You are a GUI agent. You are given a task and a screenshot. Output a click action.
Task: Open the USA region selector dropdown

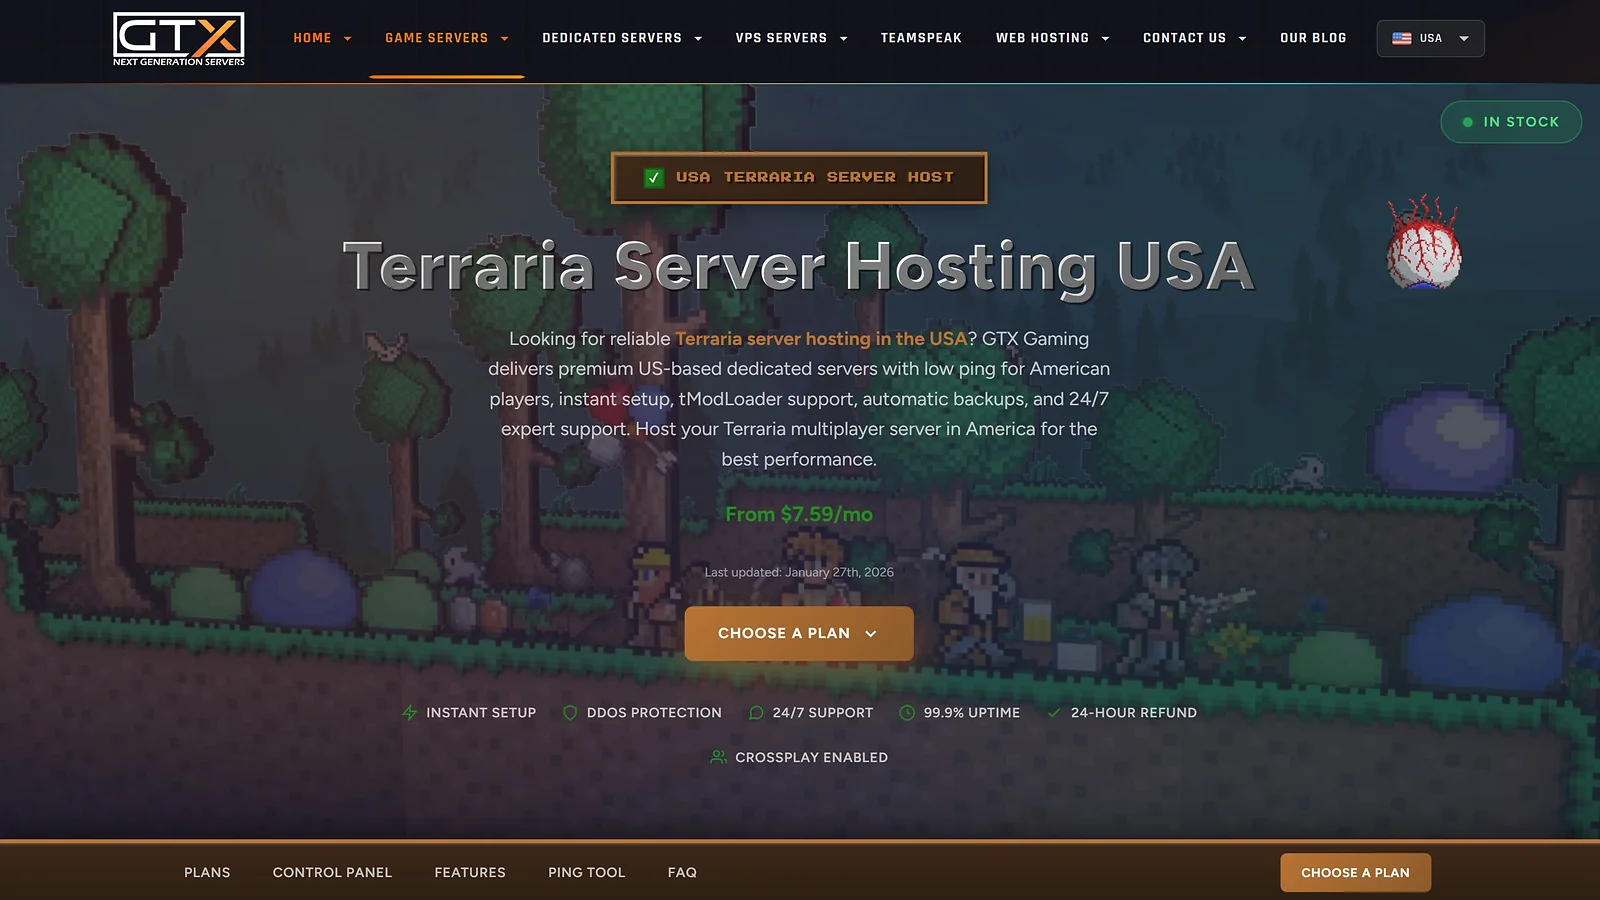1431,39
